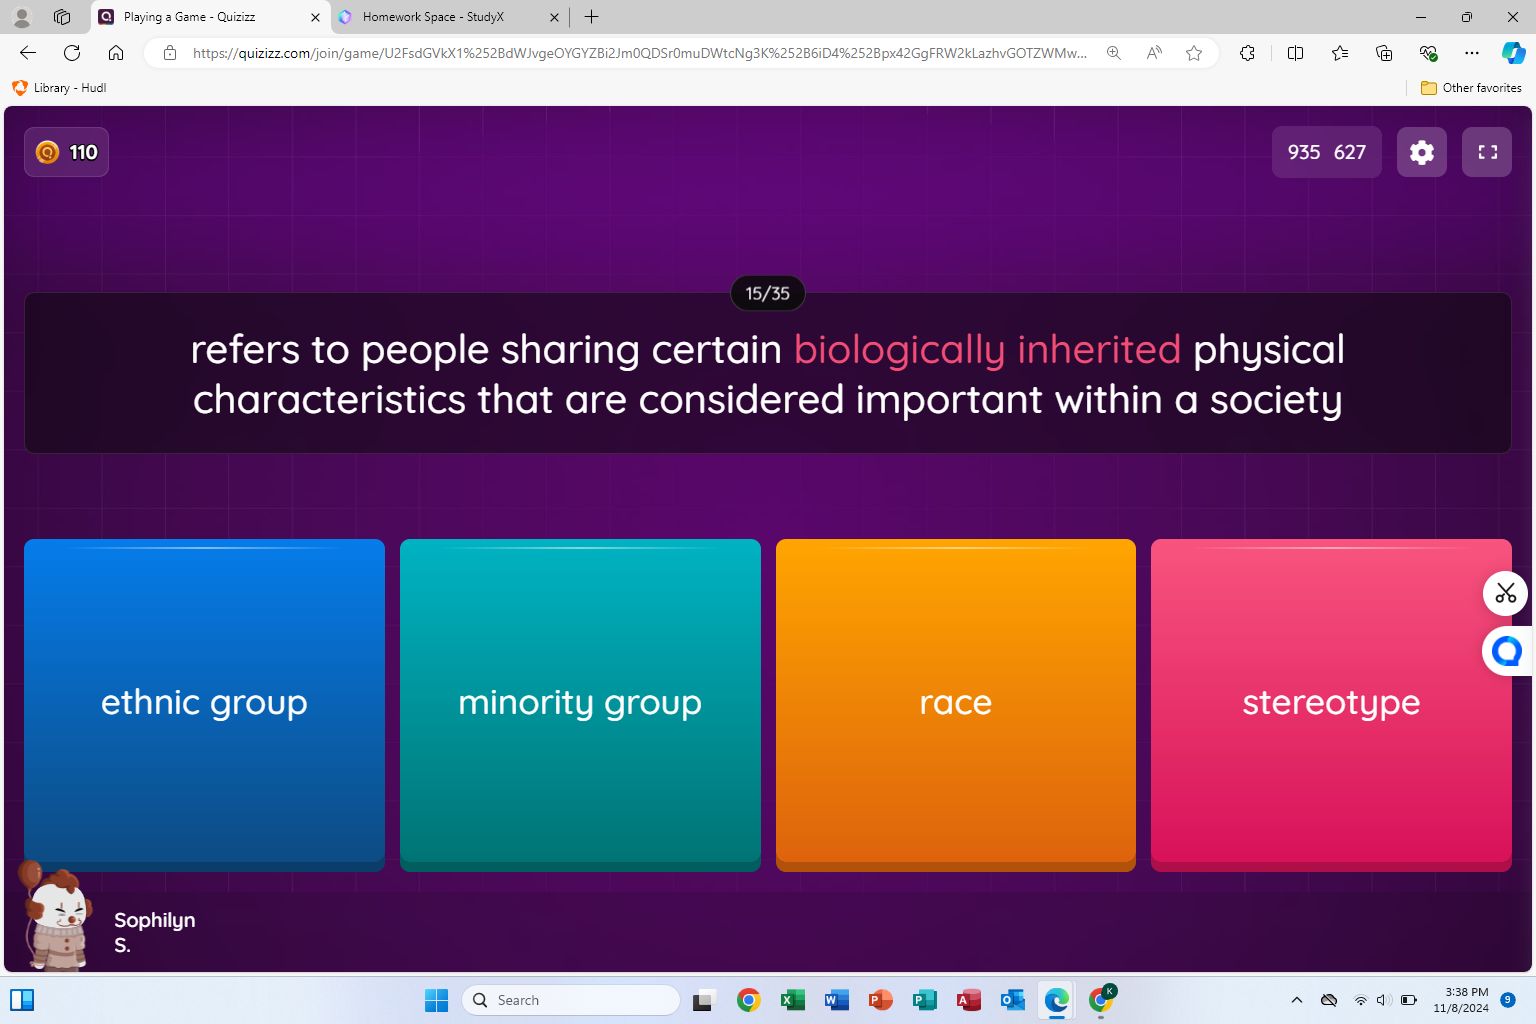Open Excel from taskbar

click(x=793, y=1000)
